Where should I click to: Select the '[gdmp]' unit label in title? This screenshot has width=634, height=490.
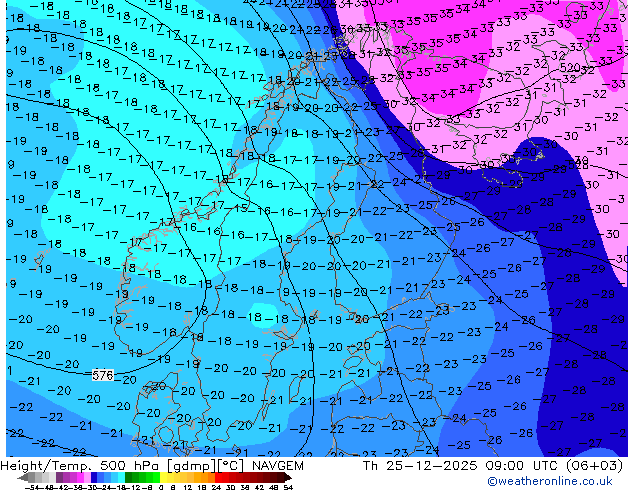tap(192, 466)
